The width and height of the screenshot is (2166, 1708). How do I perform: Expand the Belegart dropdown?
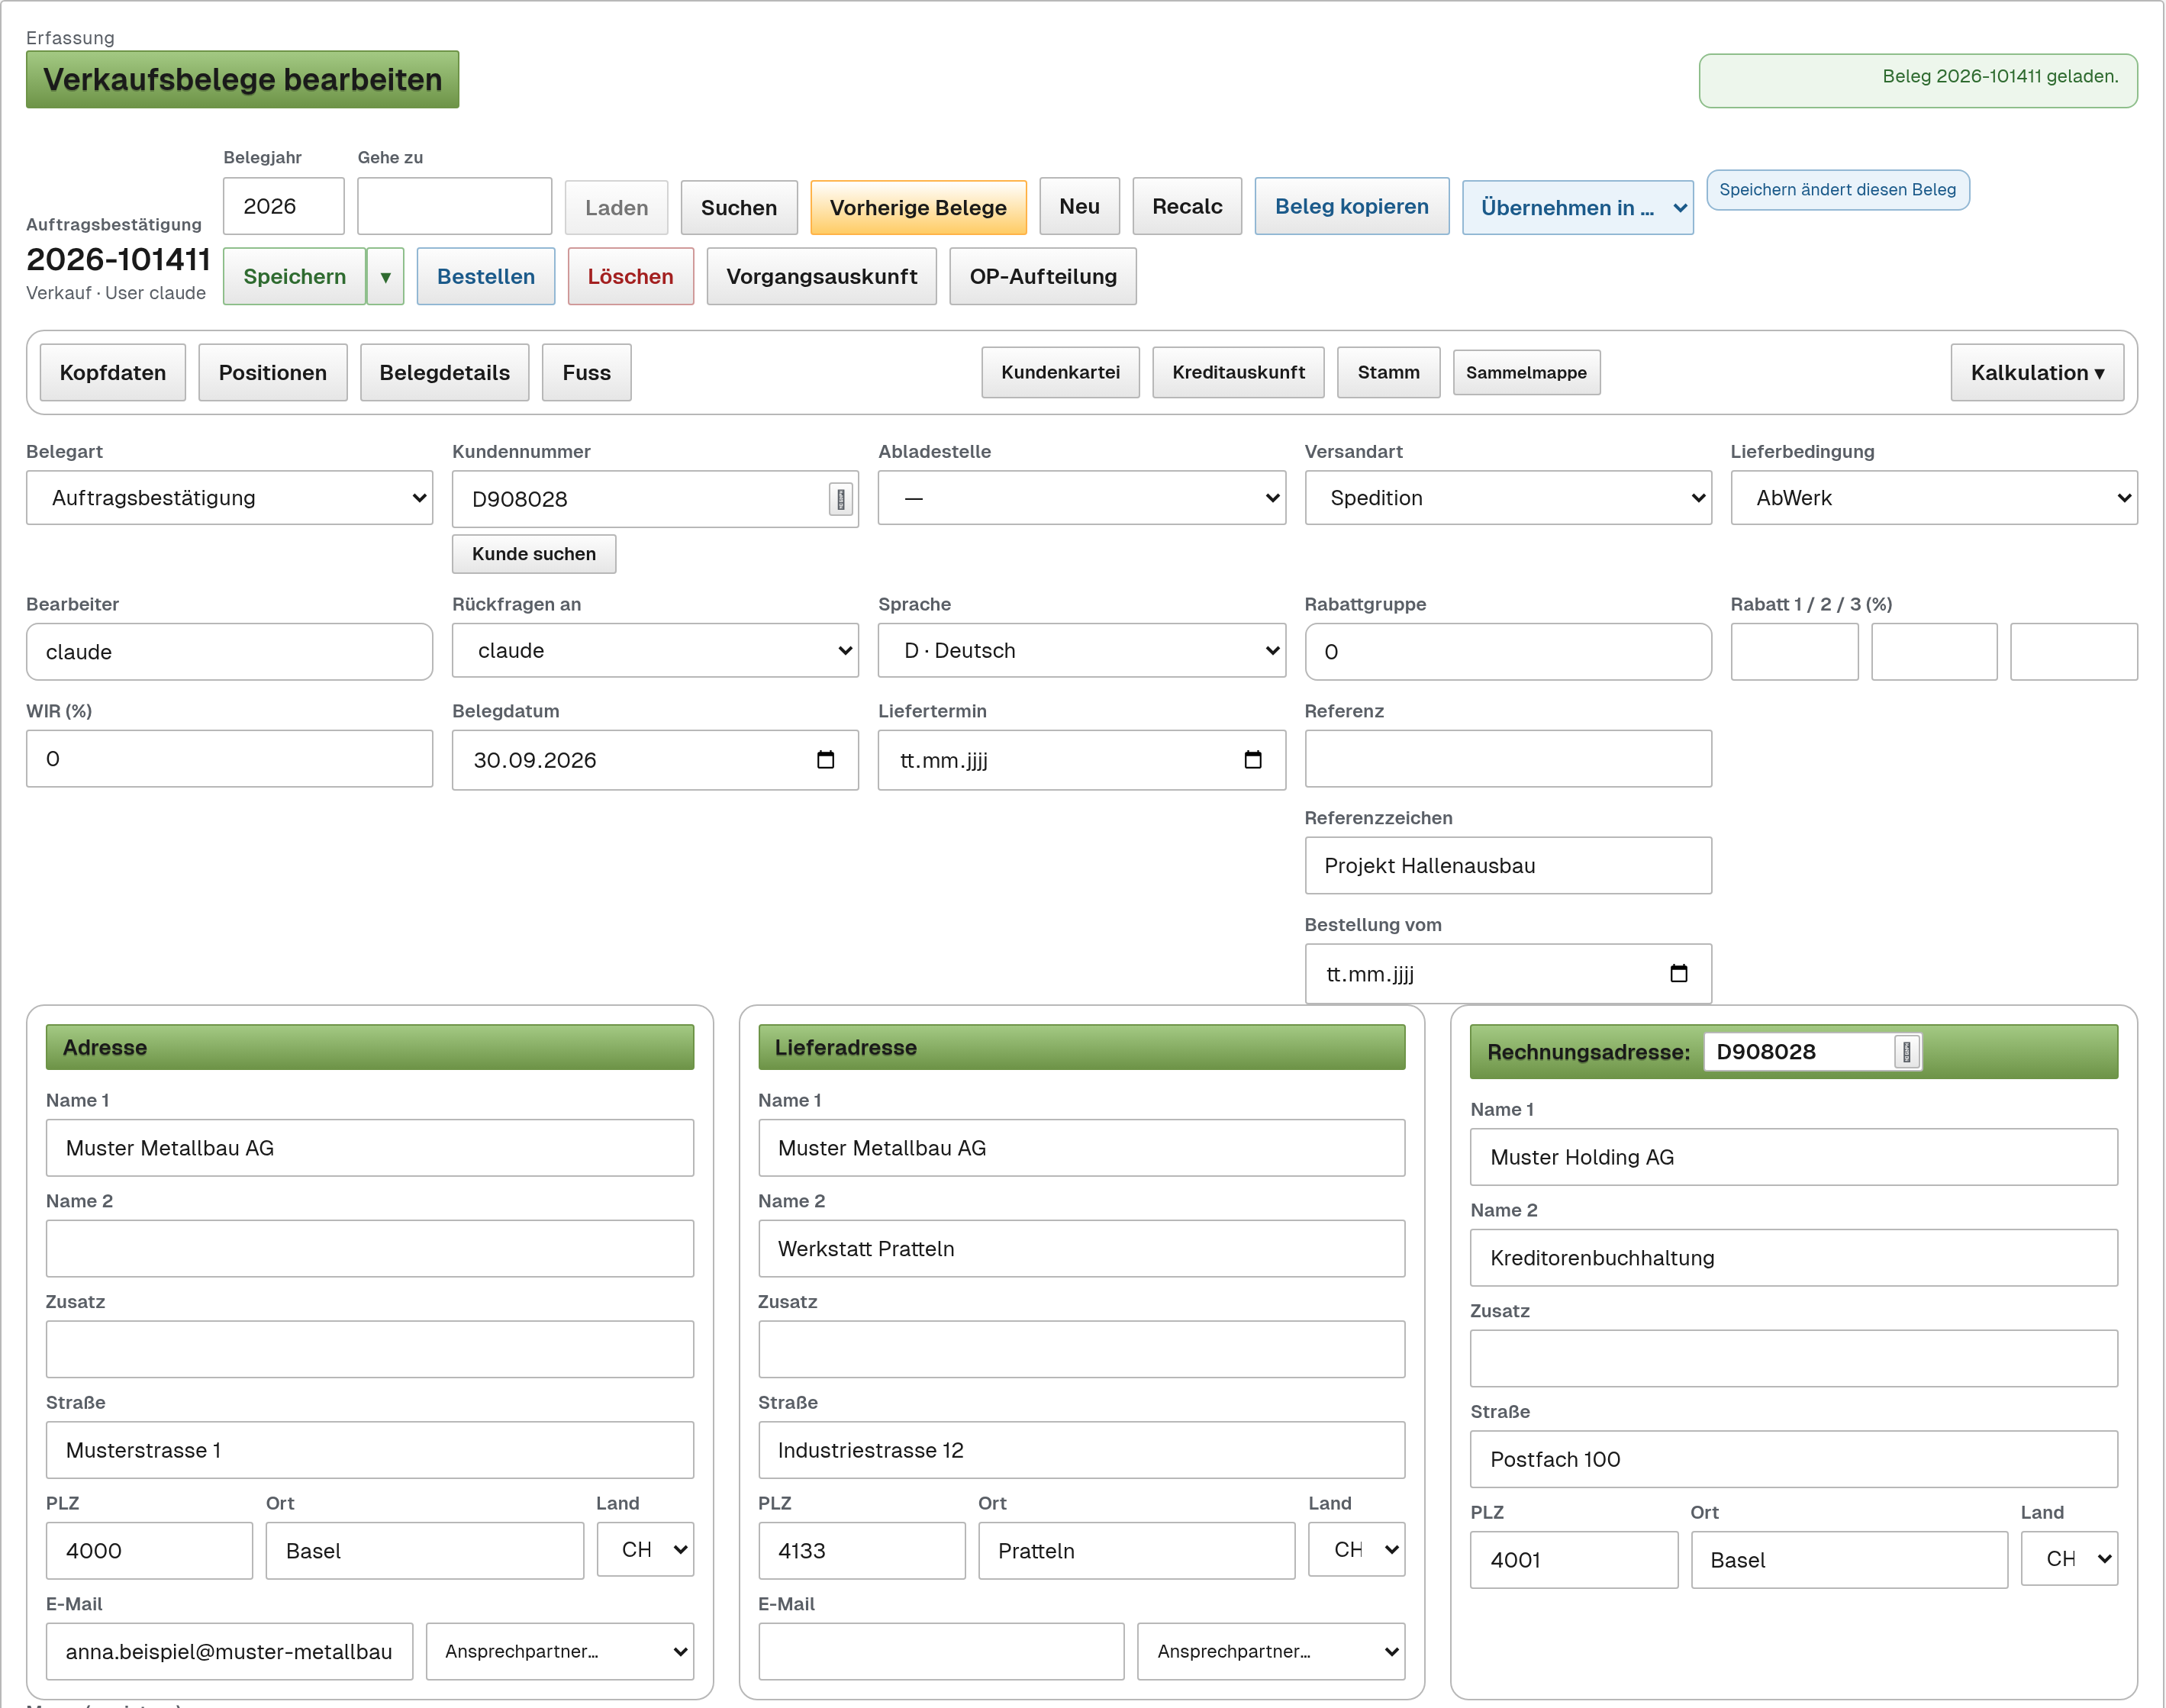coord(229,498)
